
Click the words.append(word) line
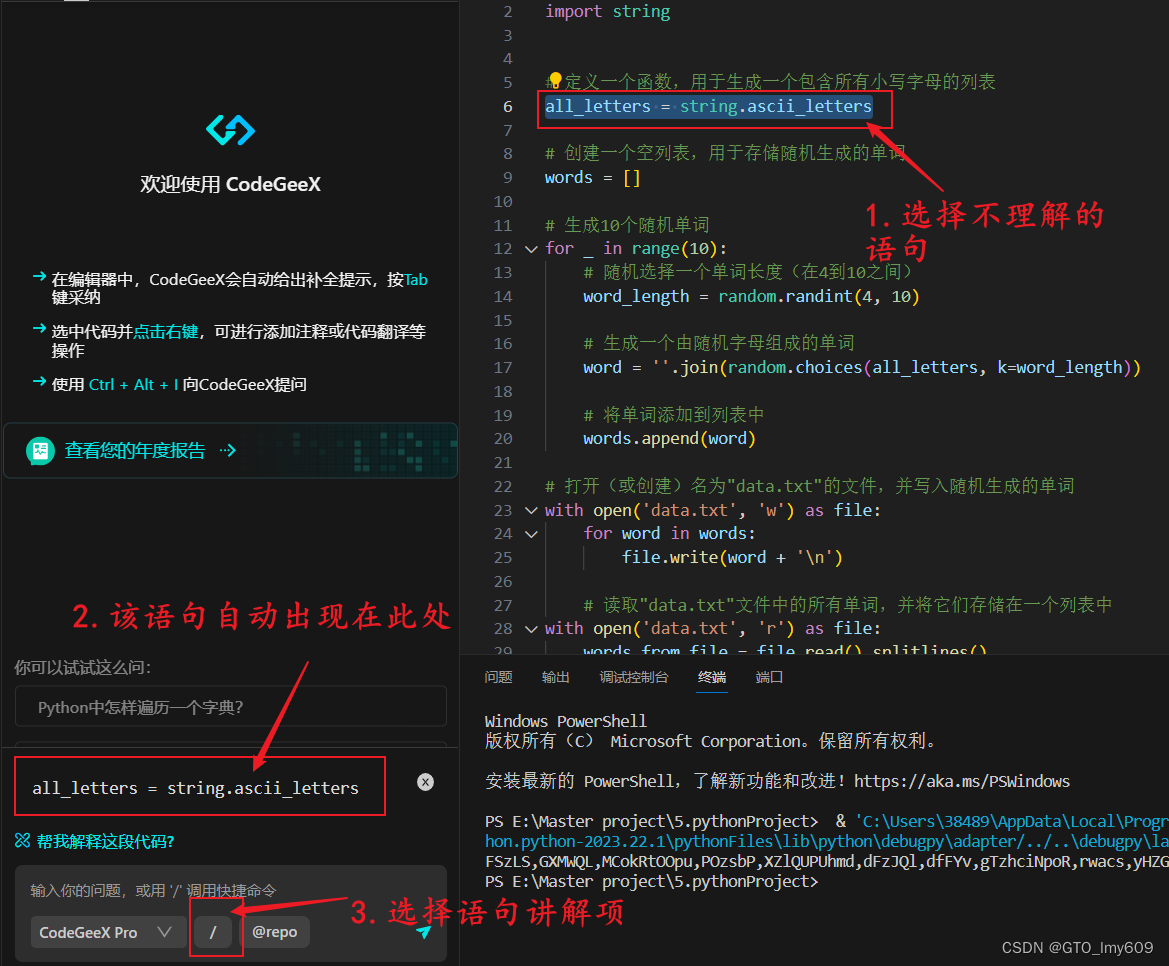[x=669, y=438]
